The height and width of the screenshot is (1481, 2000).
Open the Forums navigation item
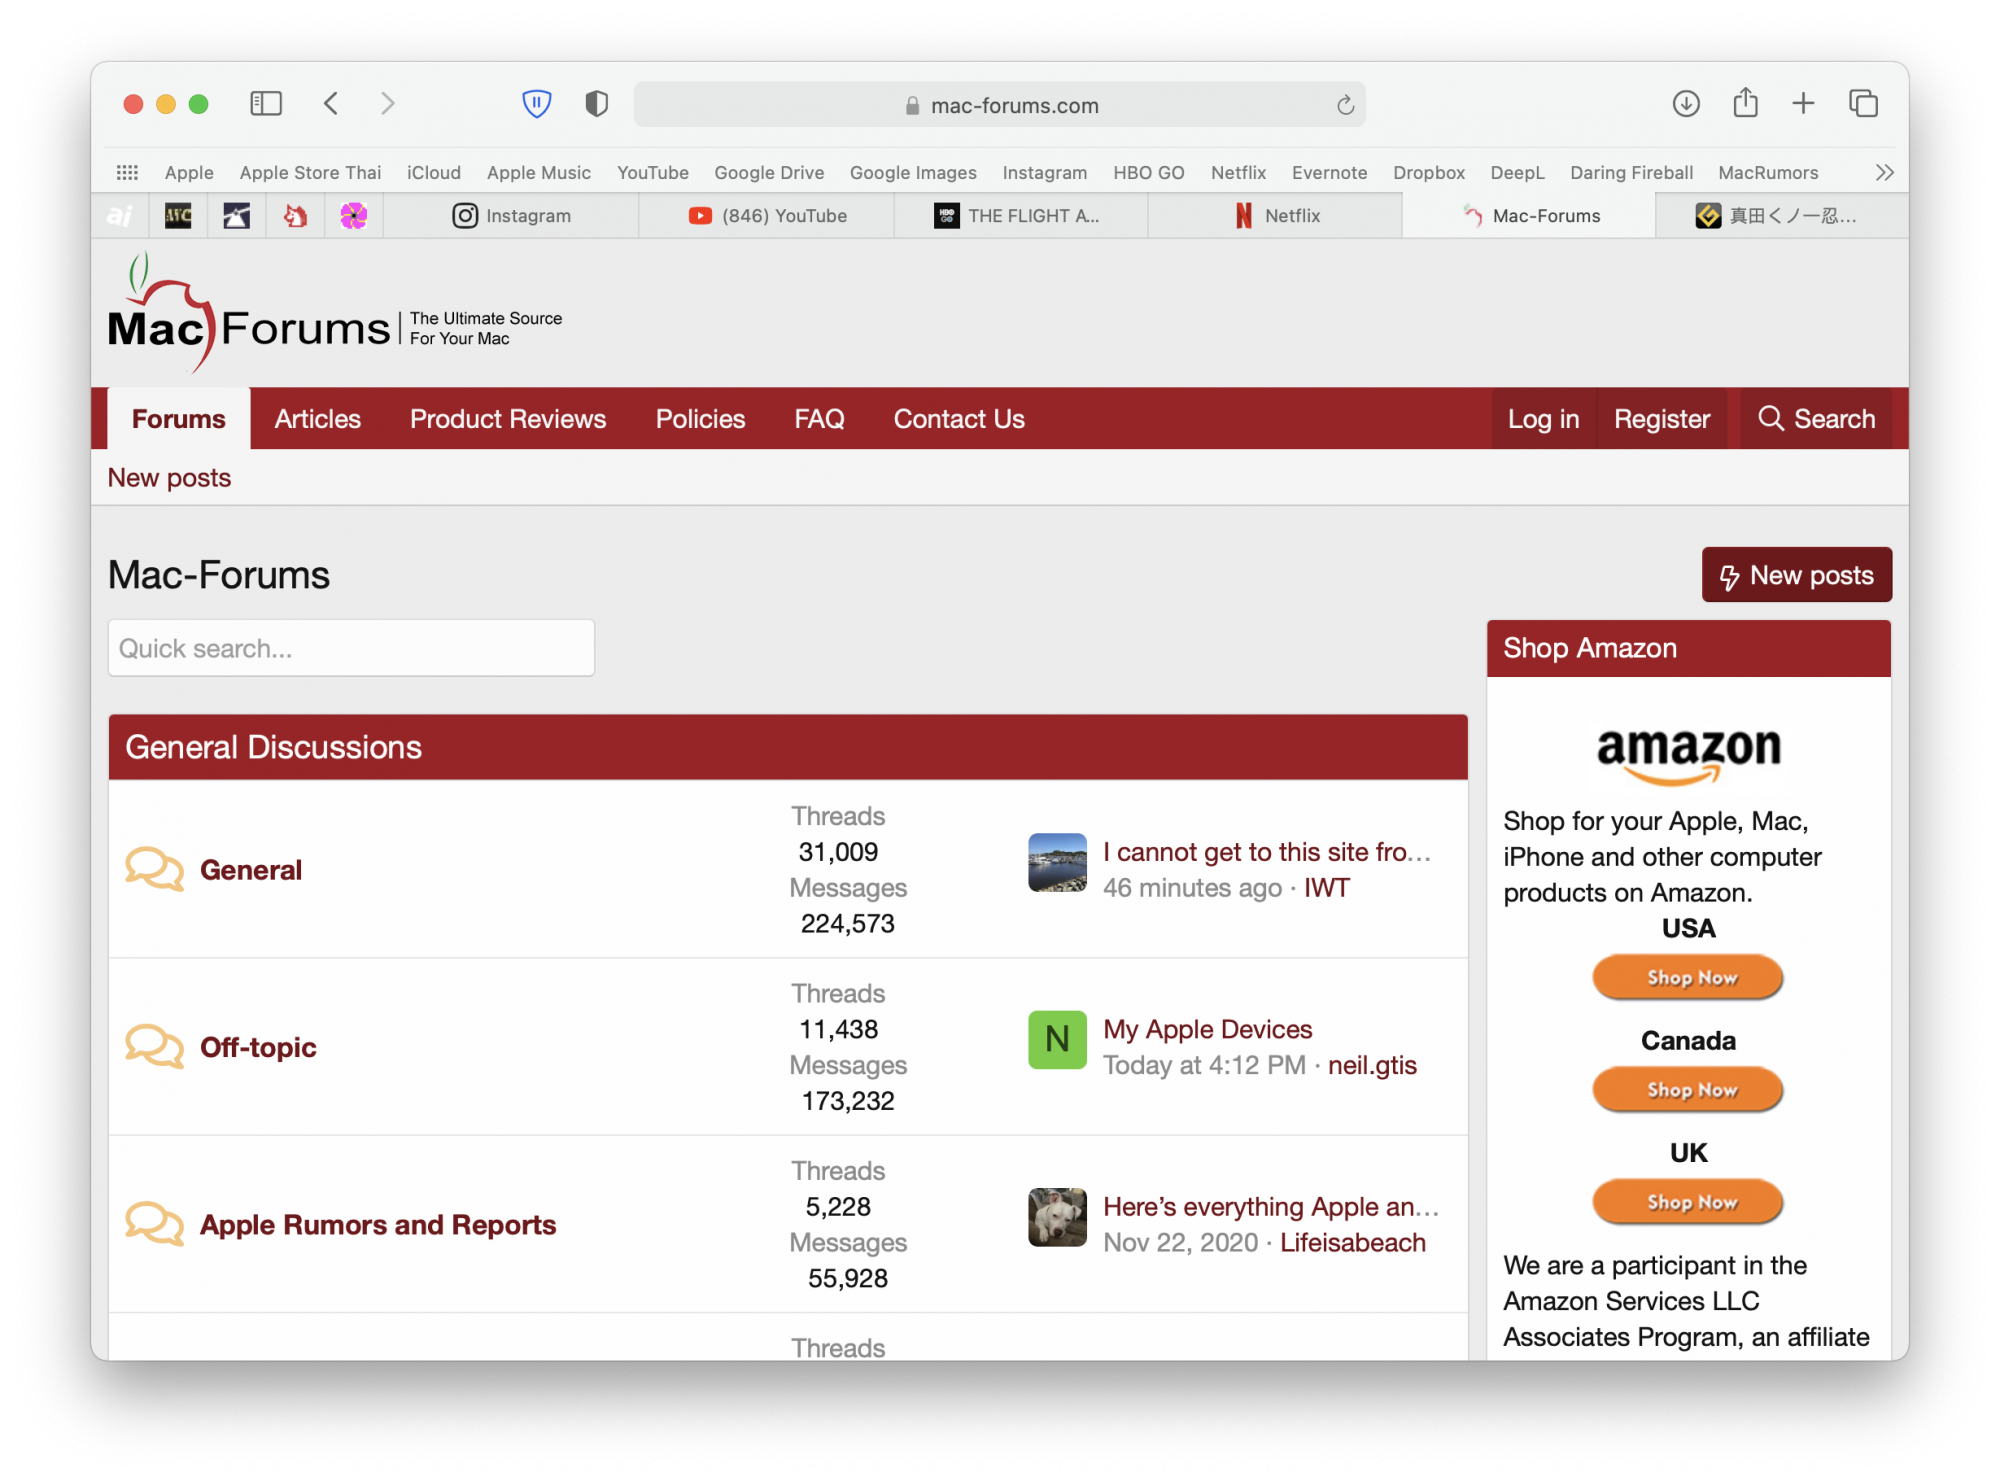[x=179, y=419]
